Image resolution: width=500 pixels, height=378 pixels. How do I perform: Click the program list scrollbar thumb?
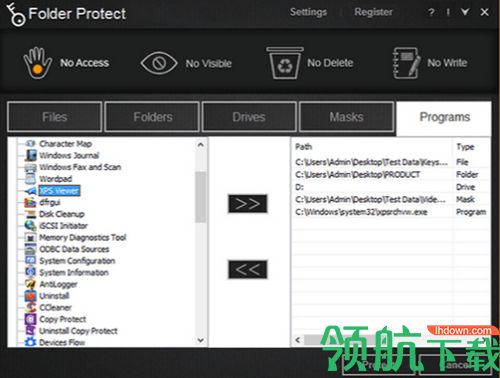pyautogui.click(x=201, y=197)
